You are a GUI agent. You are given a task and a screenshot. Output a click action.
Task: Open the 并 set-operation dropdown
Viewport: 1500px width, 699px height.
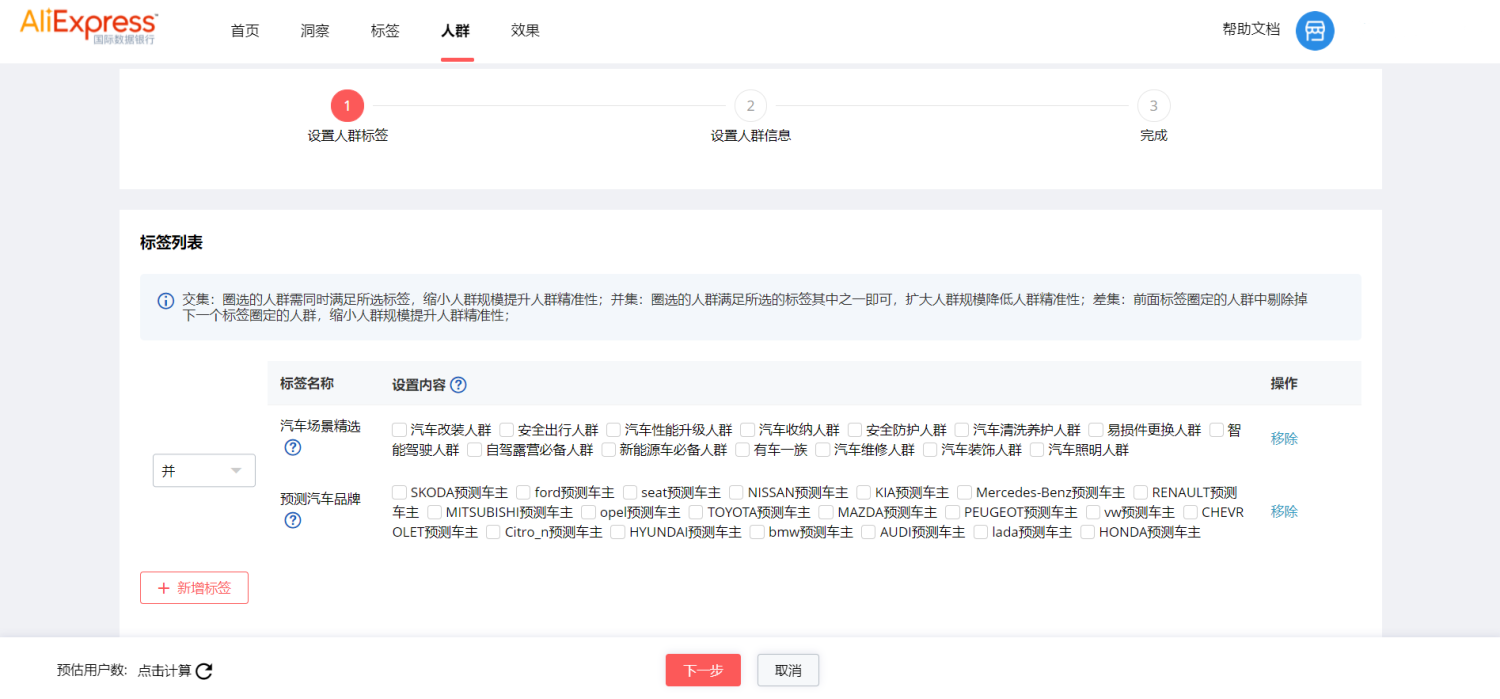204,470
